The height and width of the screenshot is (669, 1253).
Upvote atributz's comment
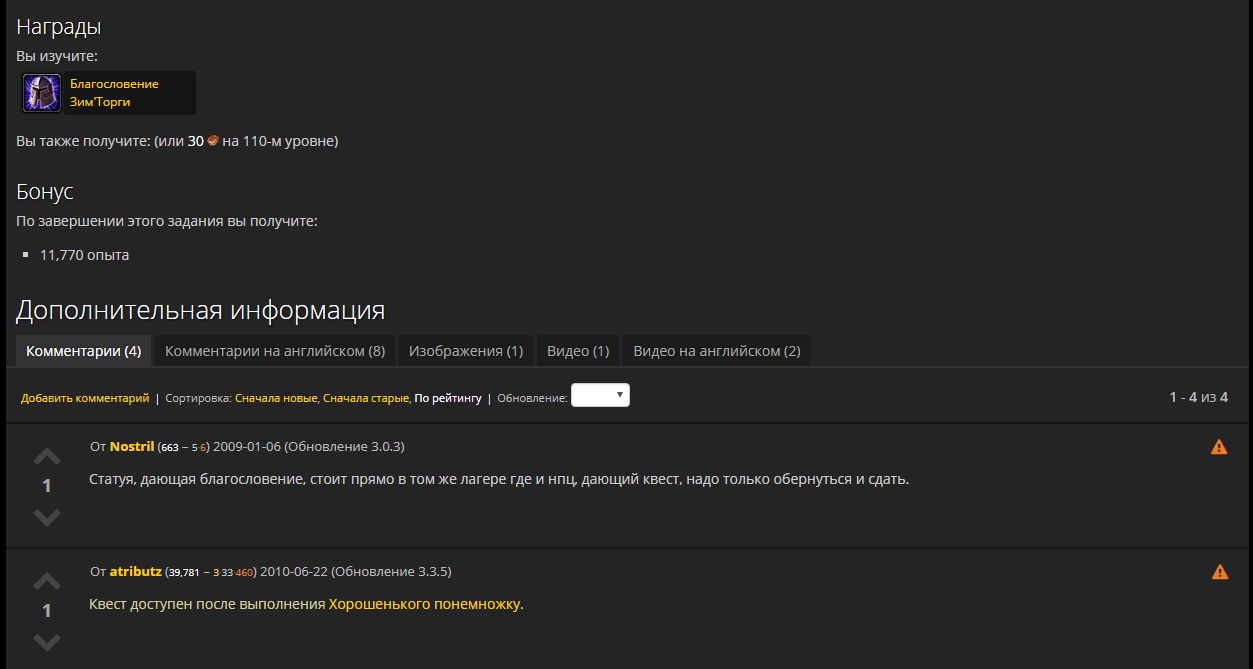[47, 582]
